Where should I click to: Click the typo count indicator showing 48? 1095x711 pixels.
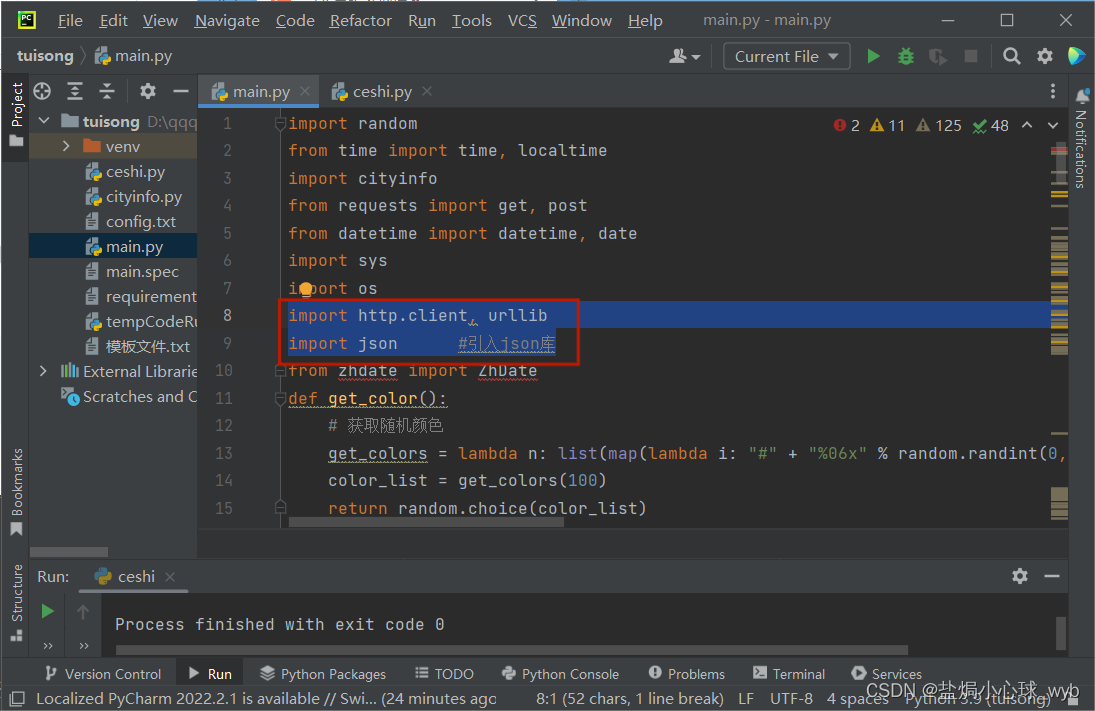pyautogui.click(x=990, y=125)
